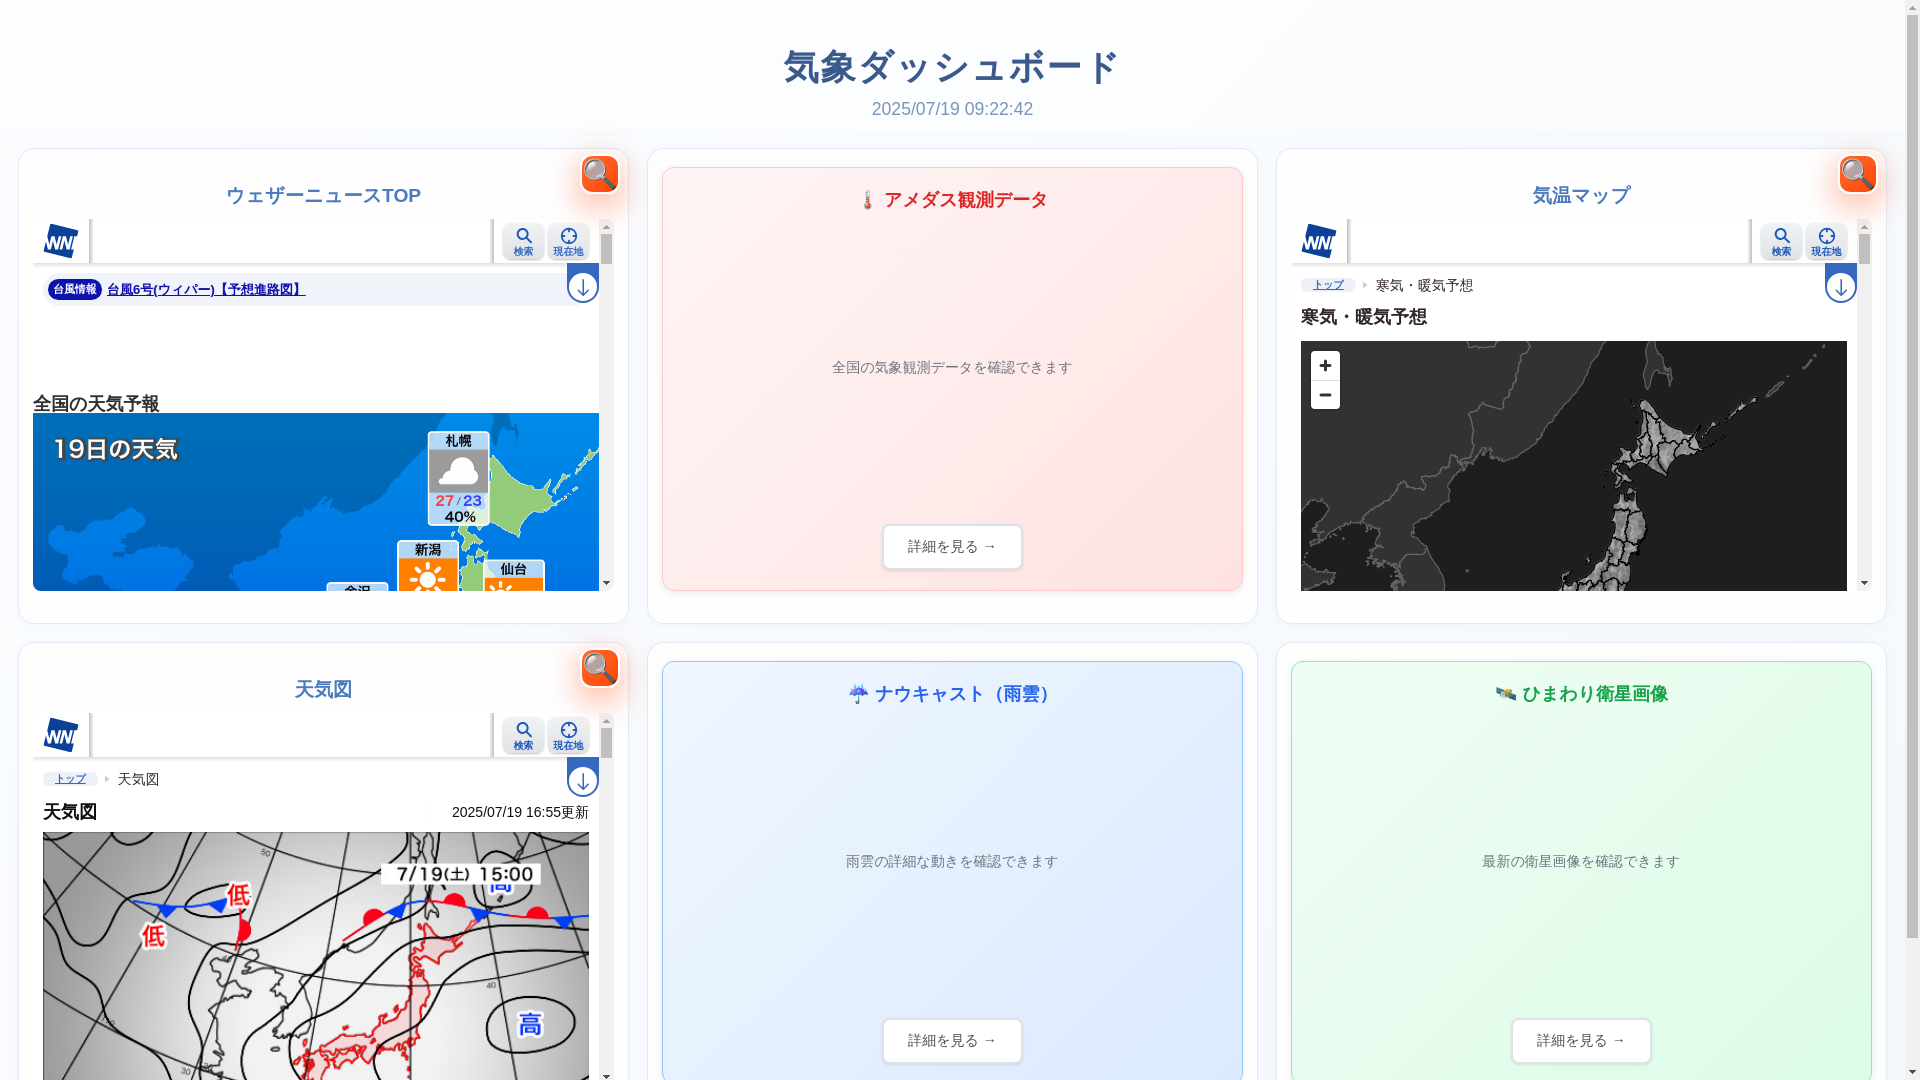Image resolution: width=1920 pixels, height=1080 pixels.
Task: Zoom in on the temperature map
Action: coord(1325,366)
